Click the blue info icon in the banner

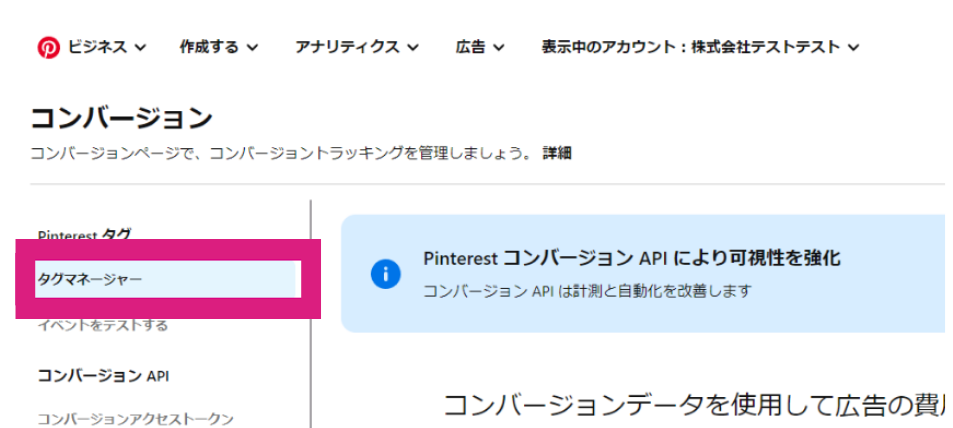pos(385,274)
